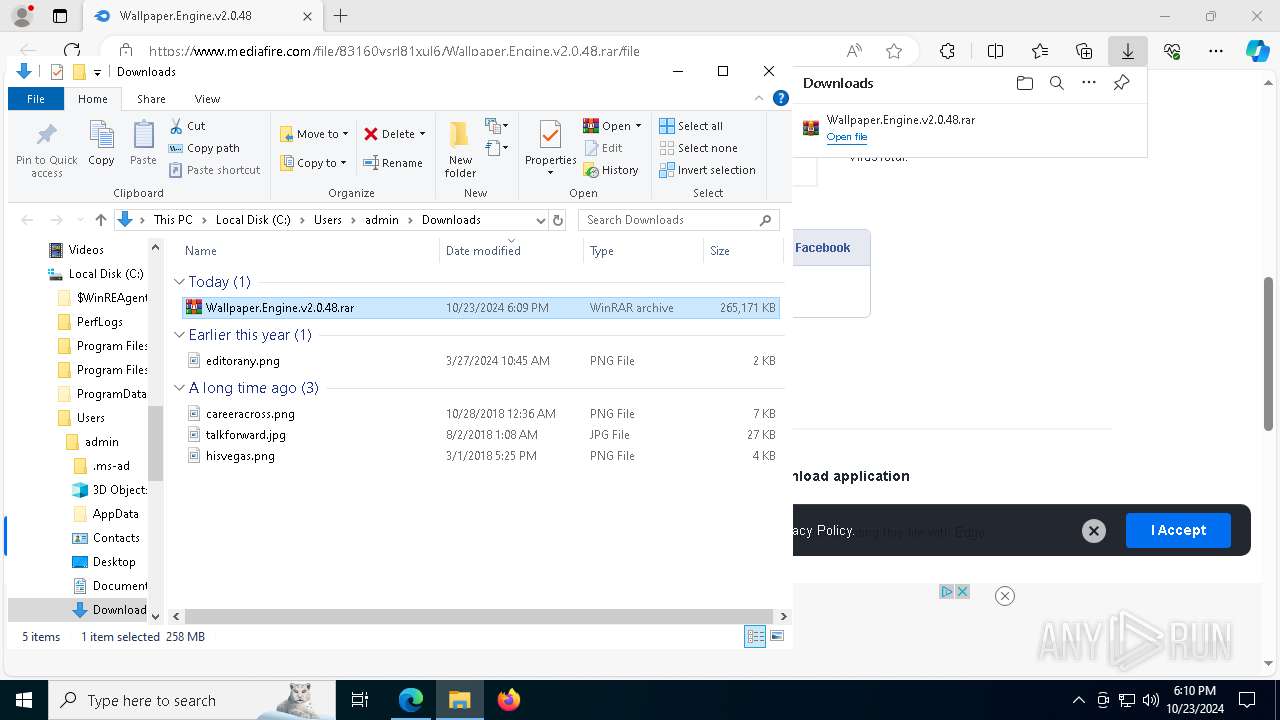Click Select all in ribbon
1280x720 pixels.
pyautogui.click(x=691, y=126)
